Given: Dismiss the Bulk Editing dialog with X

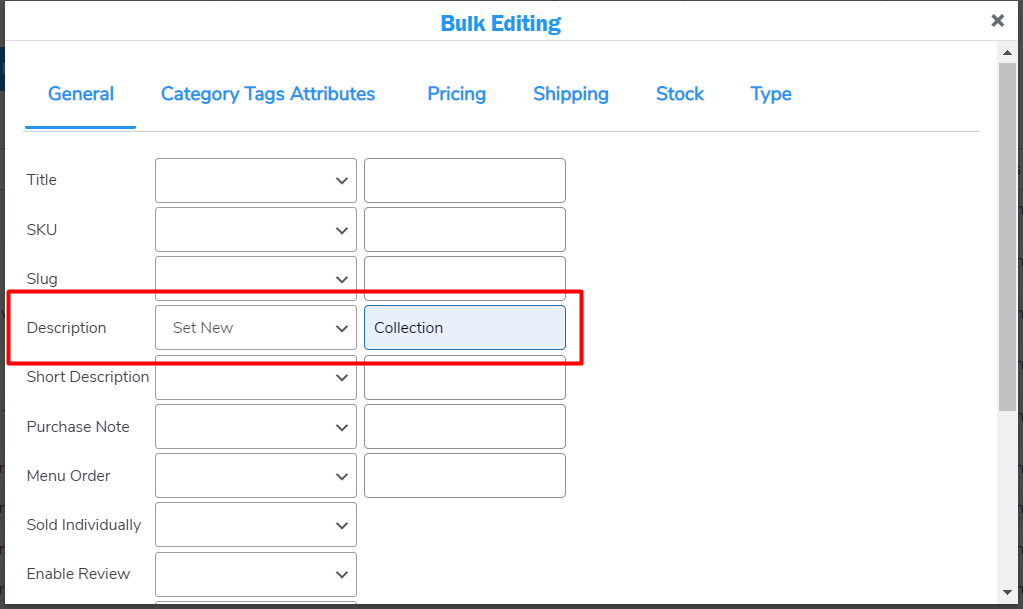Looking at the screenshot, I should 997,19.
